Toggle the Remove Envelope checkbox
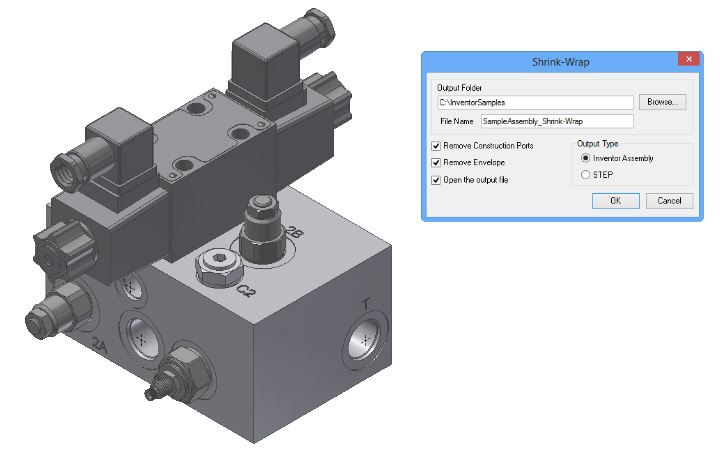Screen dimensions: 720x450 pos(436,163)
